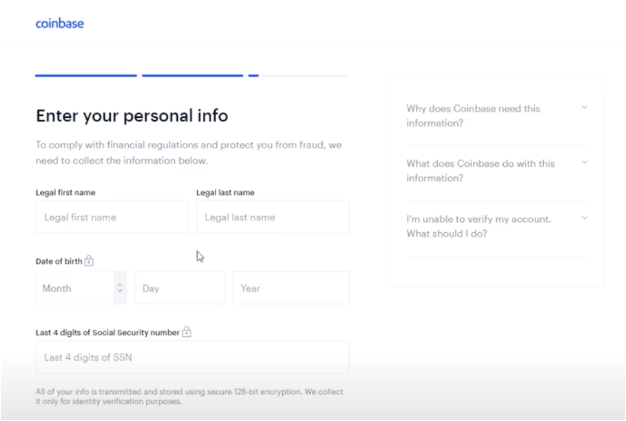Screen dimensions: 626x421
Task: Select the Day input field
Action: tap(180, 288)
